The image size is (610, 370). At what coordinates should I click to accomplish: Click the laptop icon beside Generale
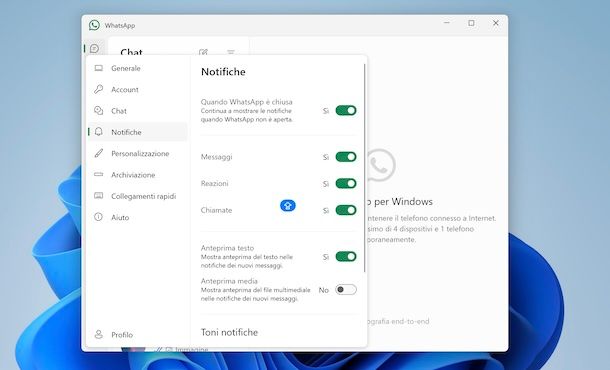point(99,68)
